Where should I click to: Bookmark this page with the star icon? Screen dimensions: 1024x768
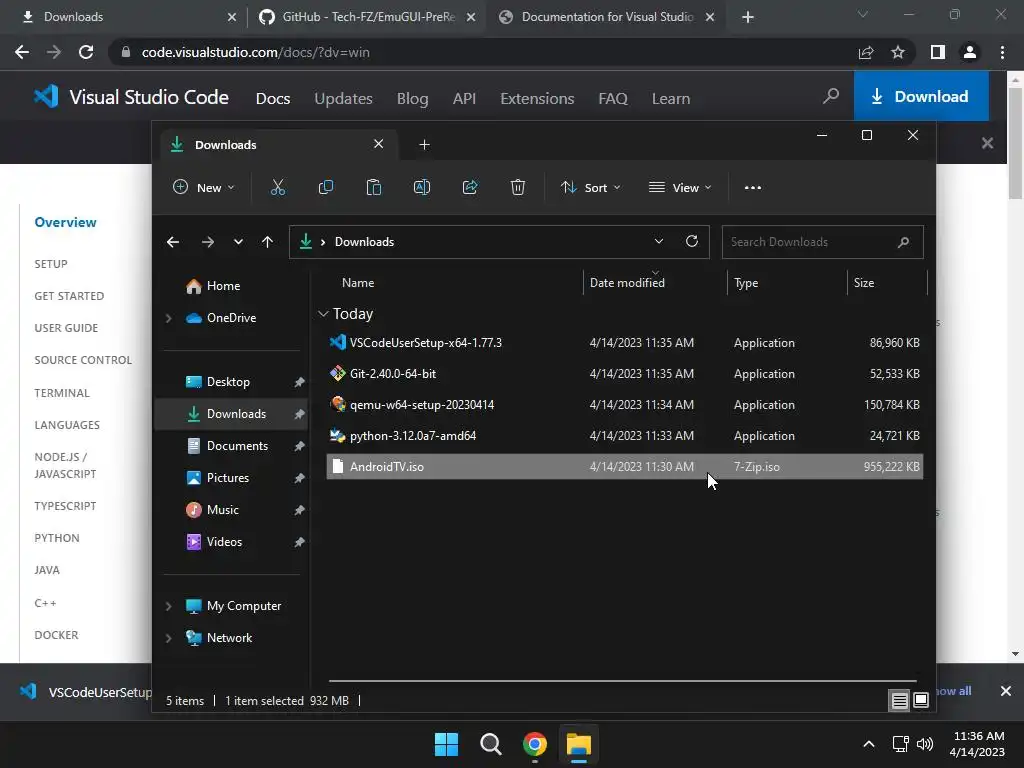pyautogui.click(x=898, y=52)
